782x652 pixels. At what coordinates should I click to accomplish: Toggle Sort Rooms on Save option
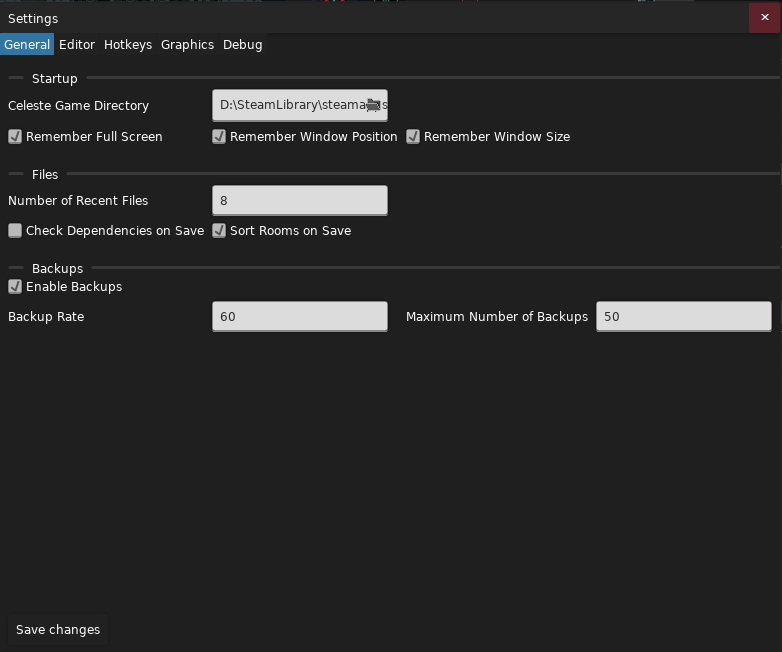(x=219, y=231)
